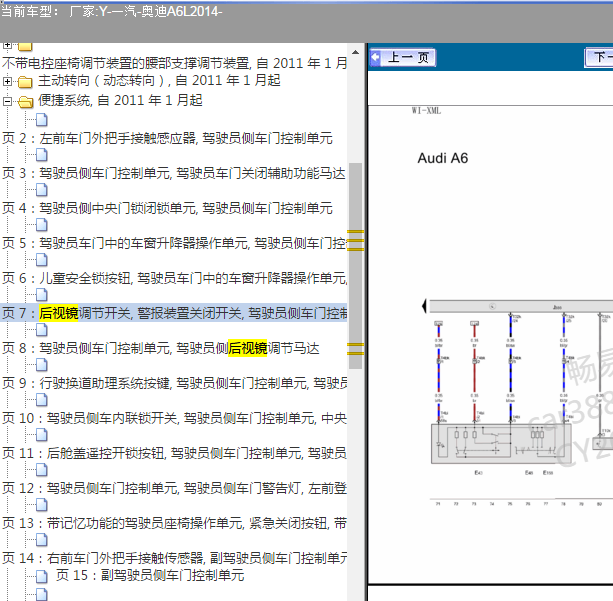
Task: Click document icon above 页 2
Action: click(42, 120)
